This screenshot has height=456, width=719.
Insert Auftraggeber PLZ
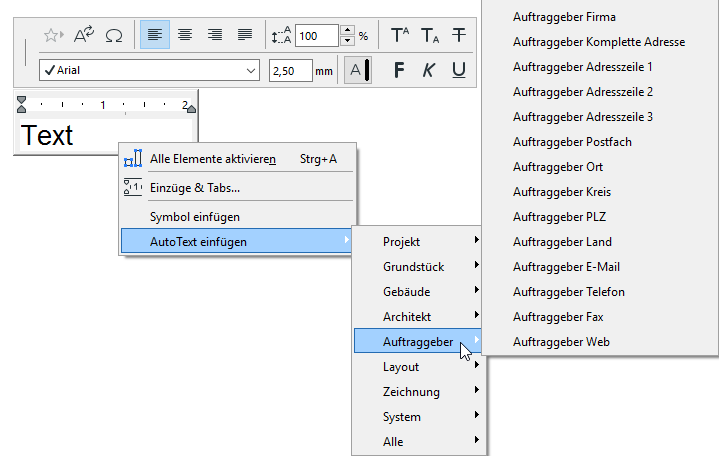600,217
